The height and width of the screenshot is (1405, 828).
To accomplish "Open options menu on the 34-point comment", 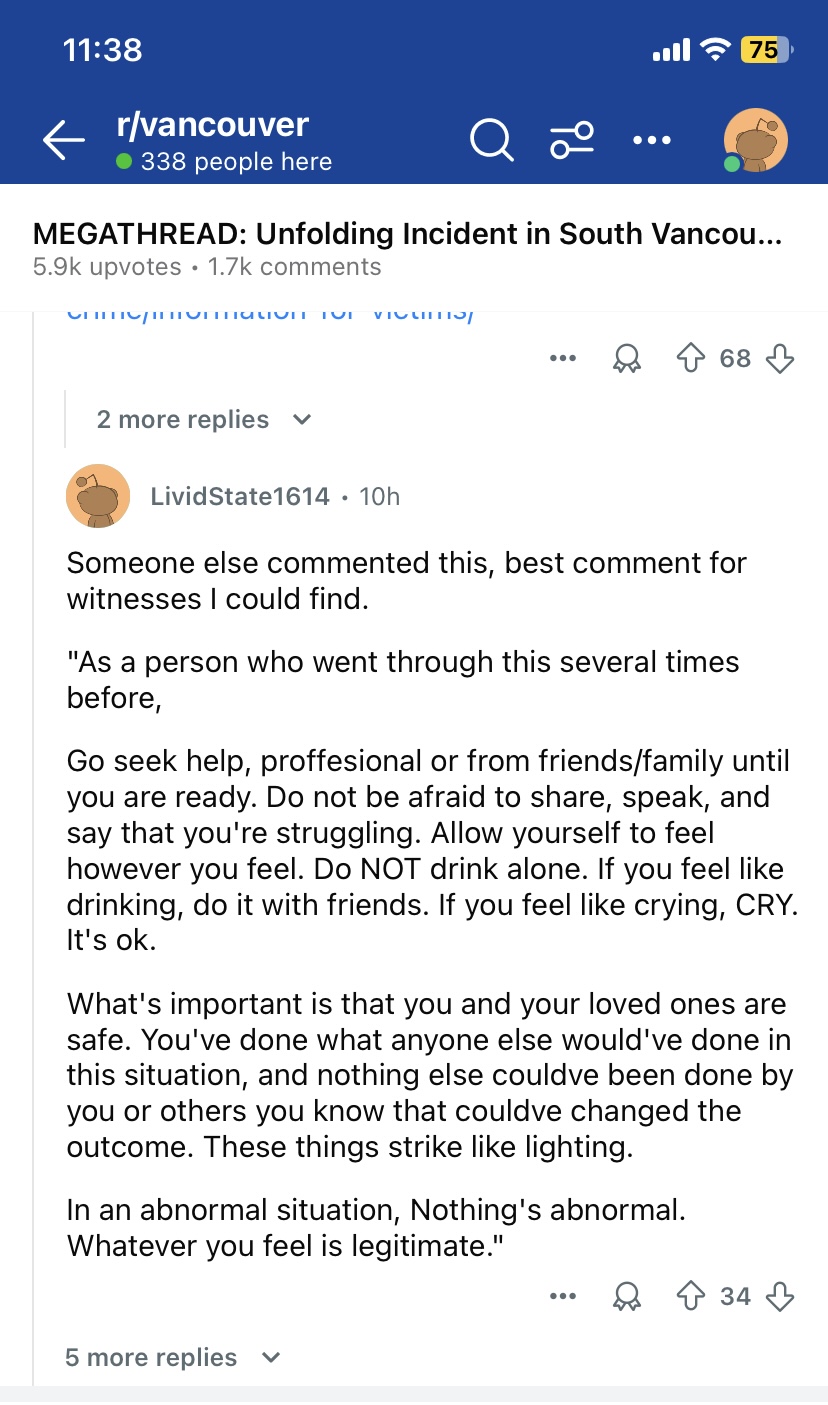I will [x=563, y=1296].
